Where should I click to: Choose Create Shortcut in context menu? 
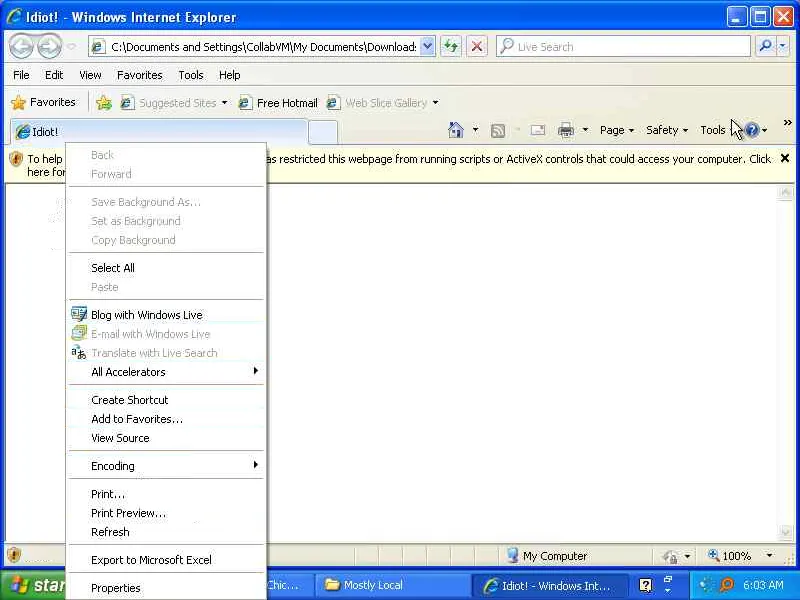click(166, 400)
